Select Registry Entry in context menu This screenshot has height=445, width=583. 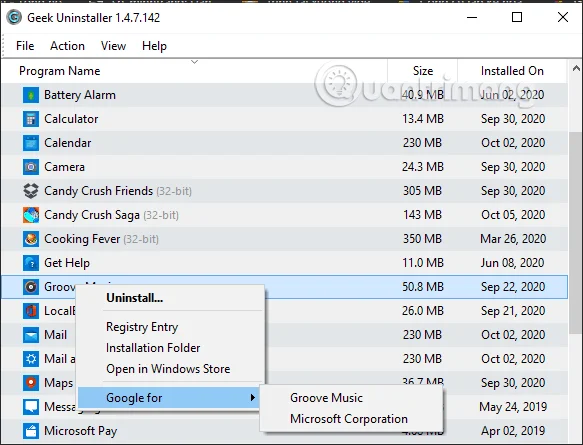click(x=142, y=327)
